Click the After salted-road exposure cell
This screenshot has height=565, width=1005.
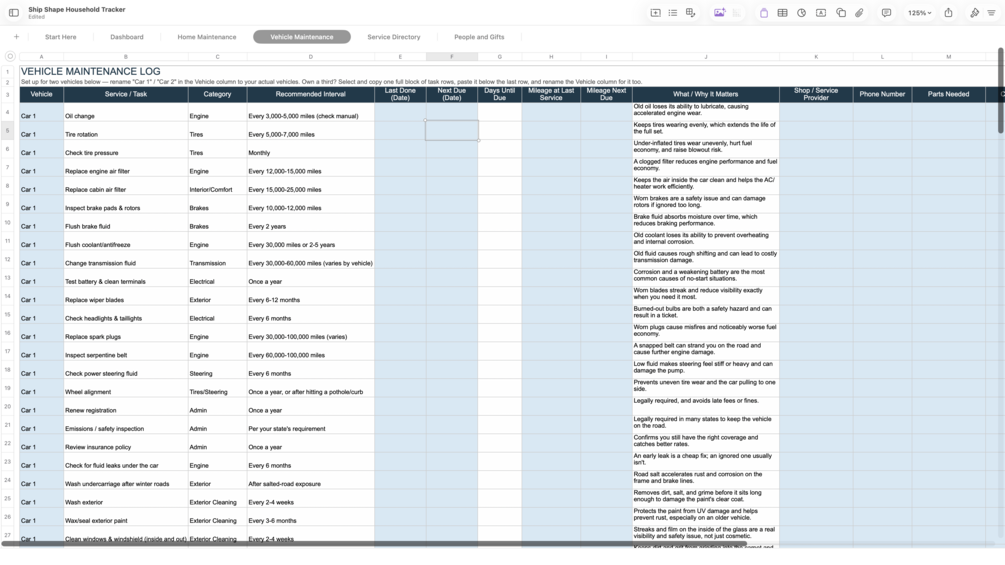coord(311,481)
